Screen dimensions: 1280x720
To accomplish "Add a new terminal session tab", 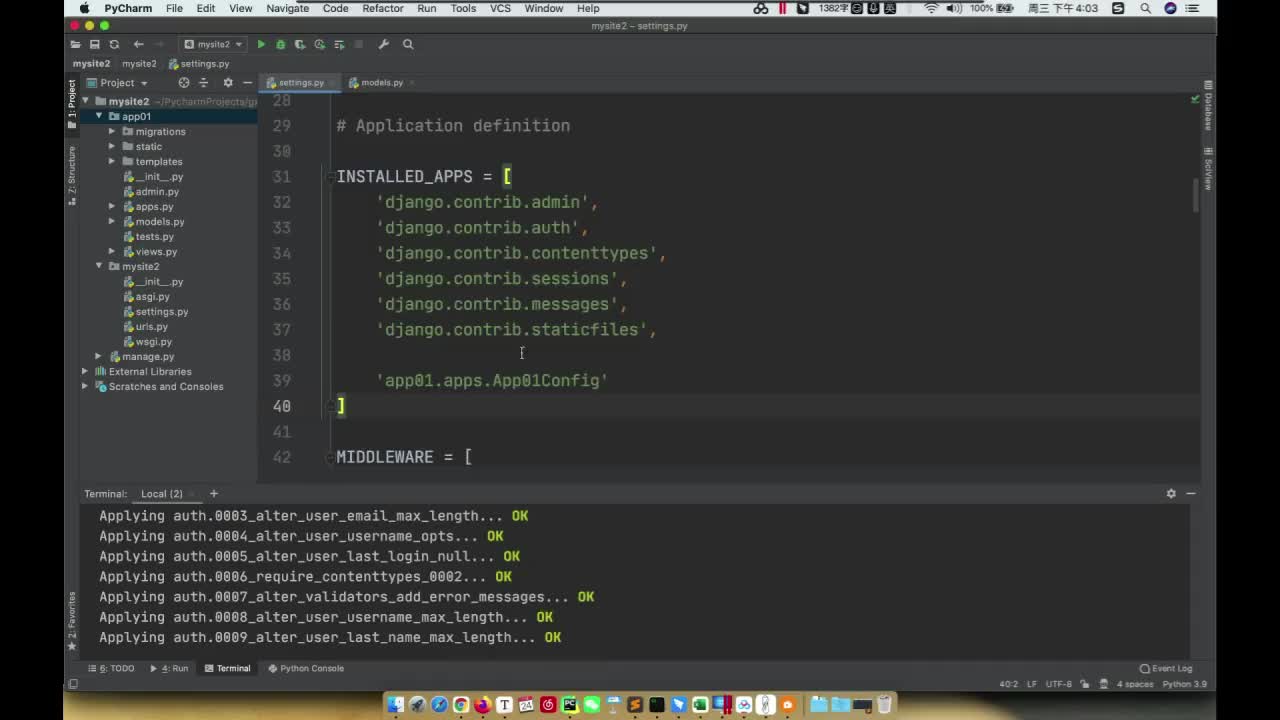I will tap(213, 493).
